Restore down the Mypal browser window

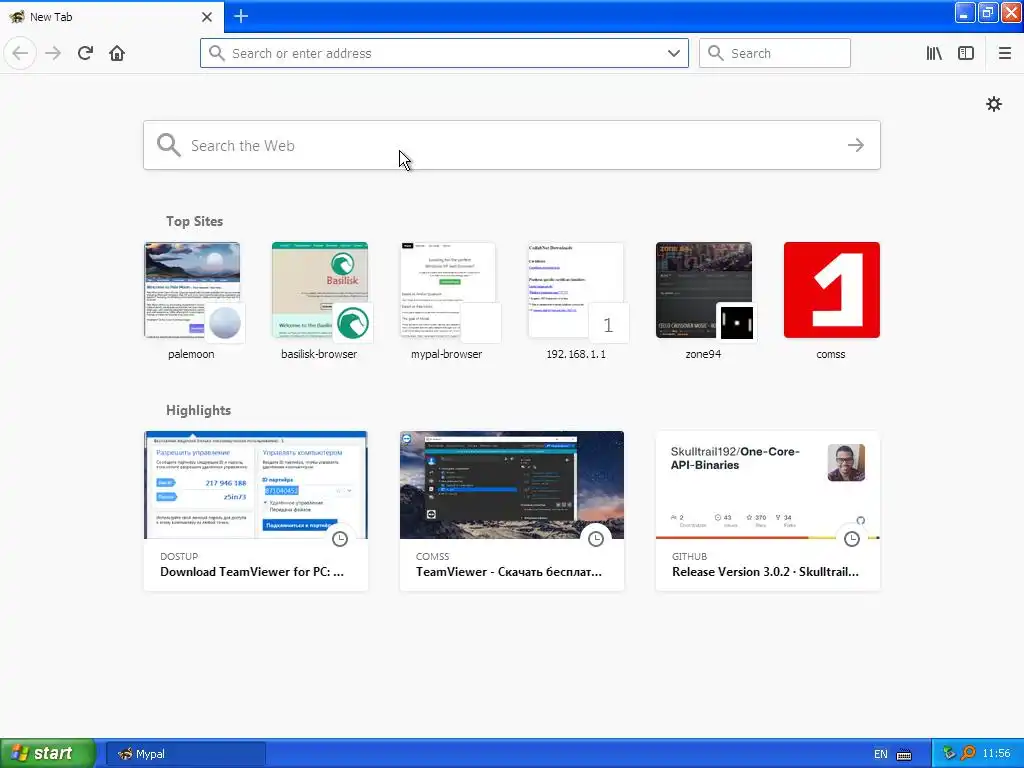[x=987, y=12]
